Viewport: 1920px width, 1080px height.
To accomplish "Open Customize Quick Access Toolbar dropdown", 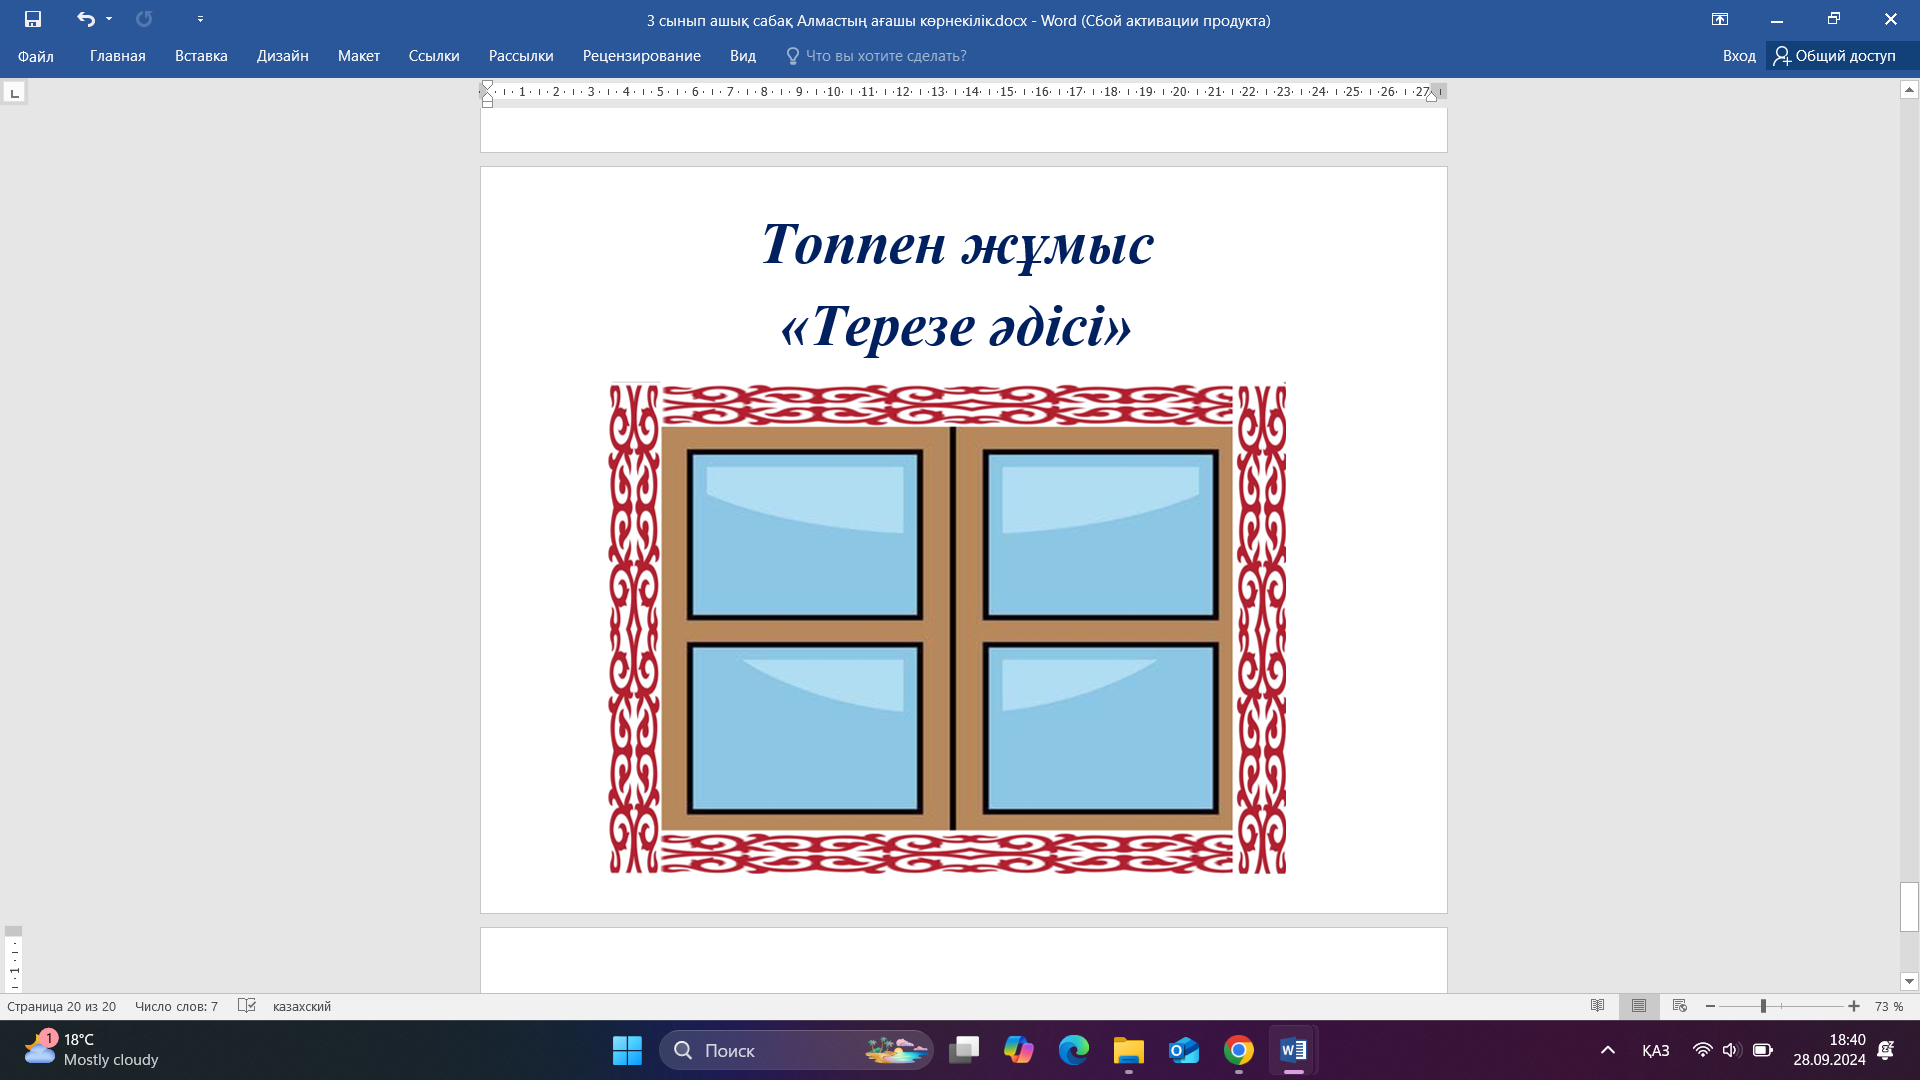I will [x=200, y=19].
